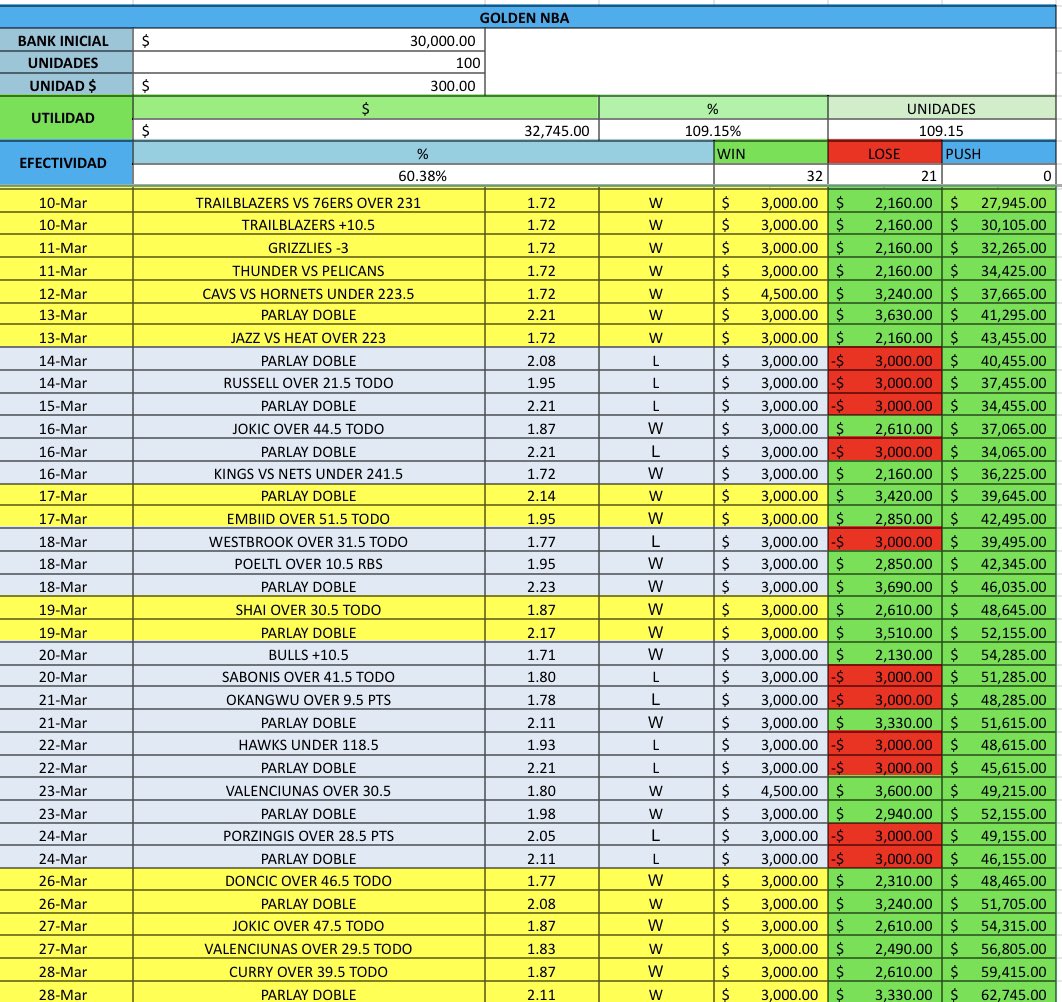
Task: Click the 3,630.00 profit cell
Action: coord(884,315)
